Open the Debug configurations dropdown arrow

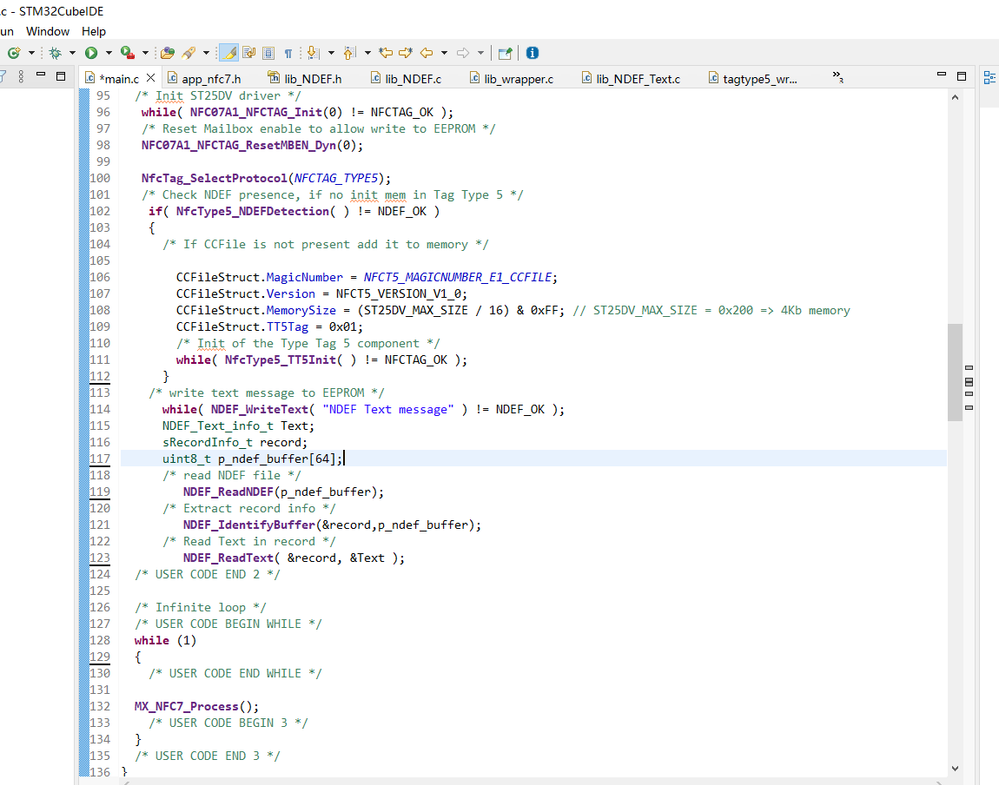pos(72,53)
